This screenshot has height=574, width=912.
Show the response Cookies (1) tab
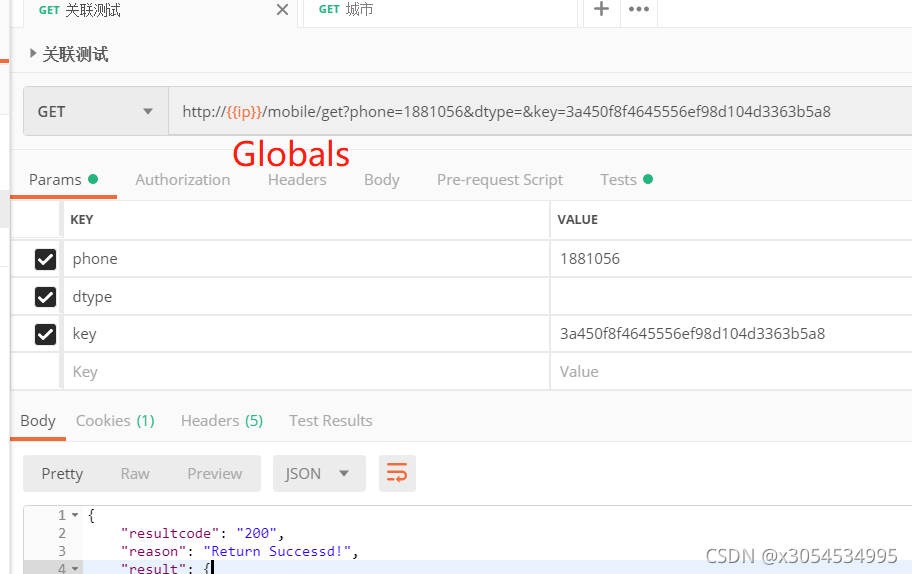[115, 420]
